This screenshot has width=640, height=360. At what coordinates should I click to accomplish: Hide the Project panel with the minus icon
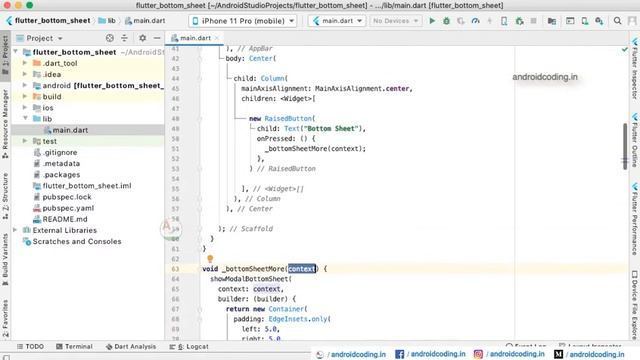click(157, 38)
